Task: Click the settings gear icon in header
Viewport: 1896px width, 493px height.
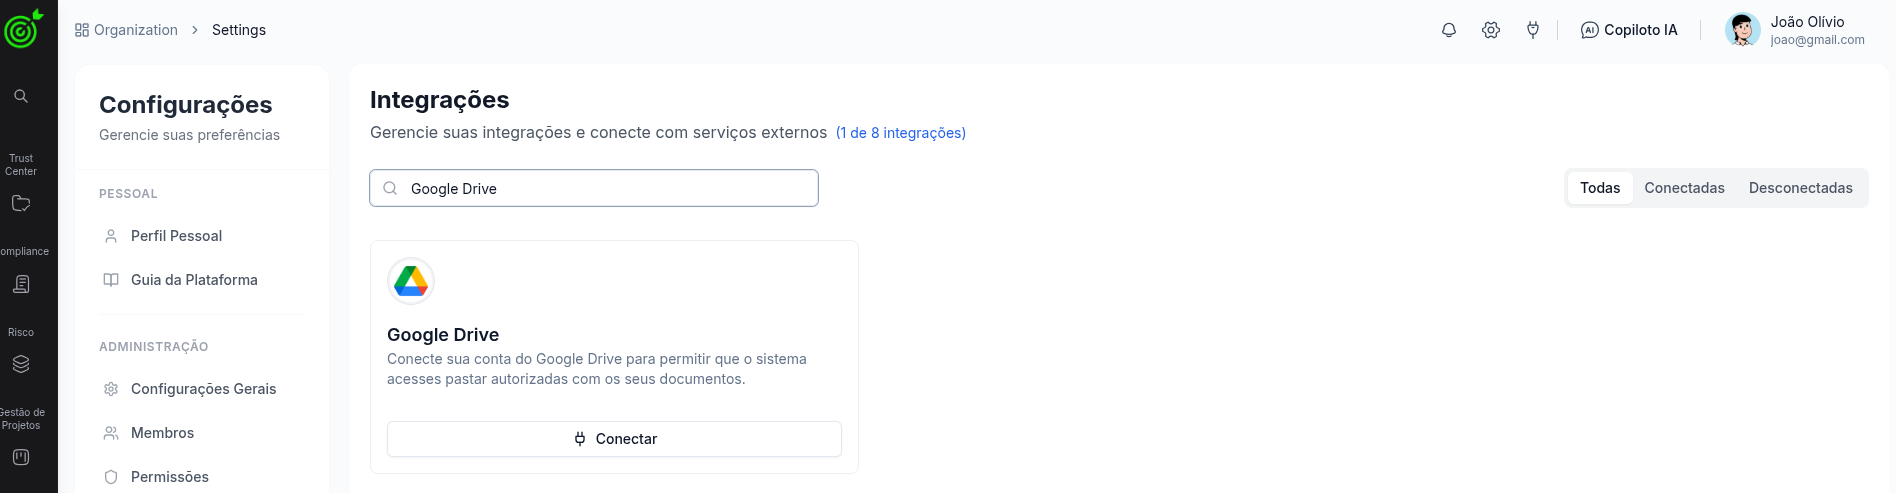Action: 1491,30
